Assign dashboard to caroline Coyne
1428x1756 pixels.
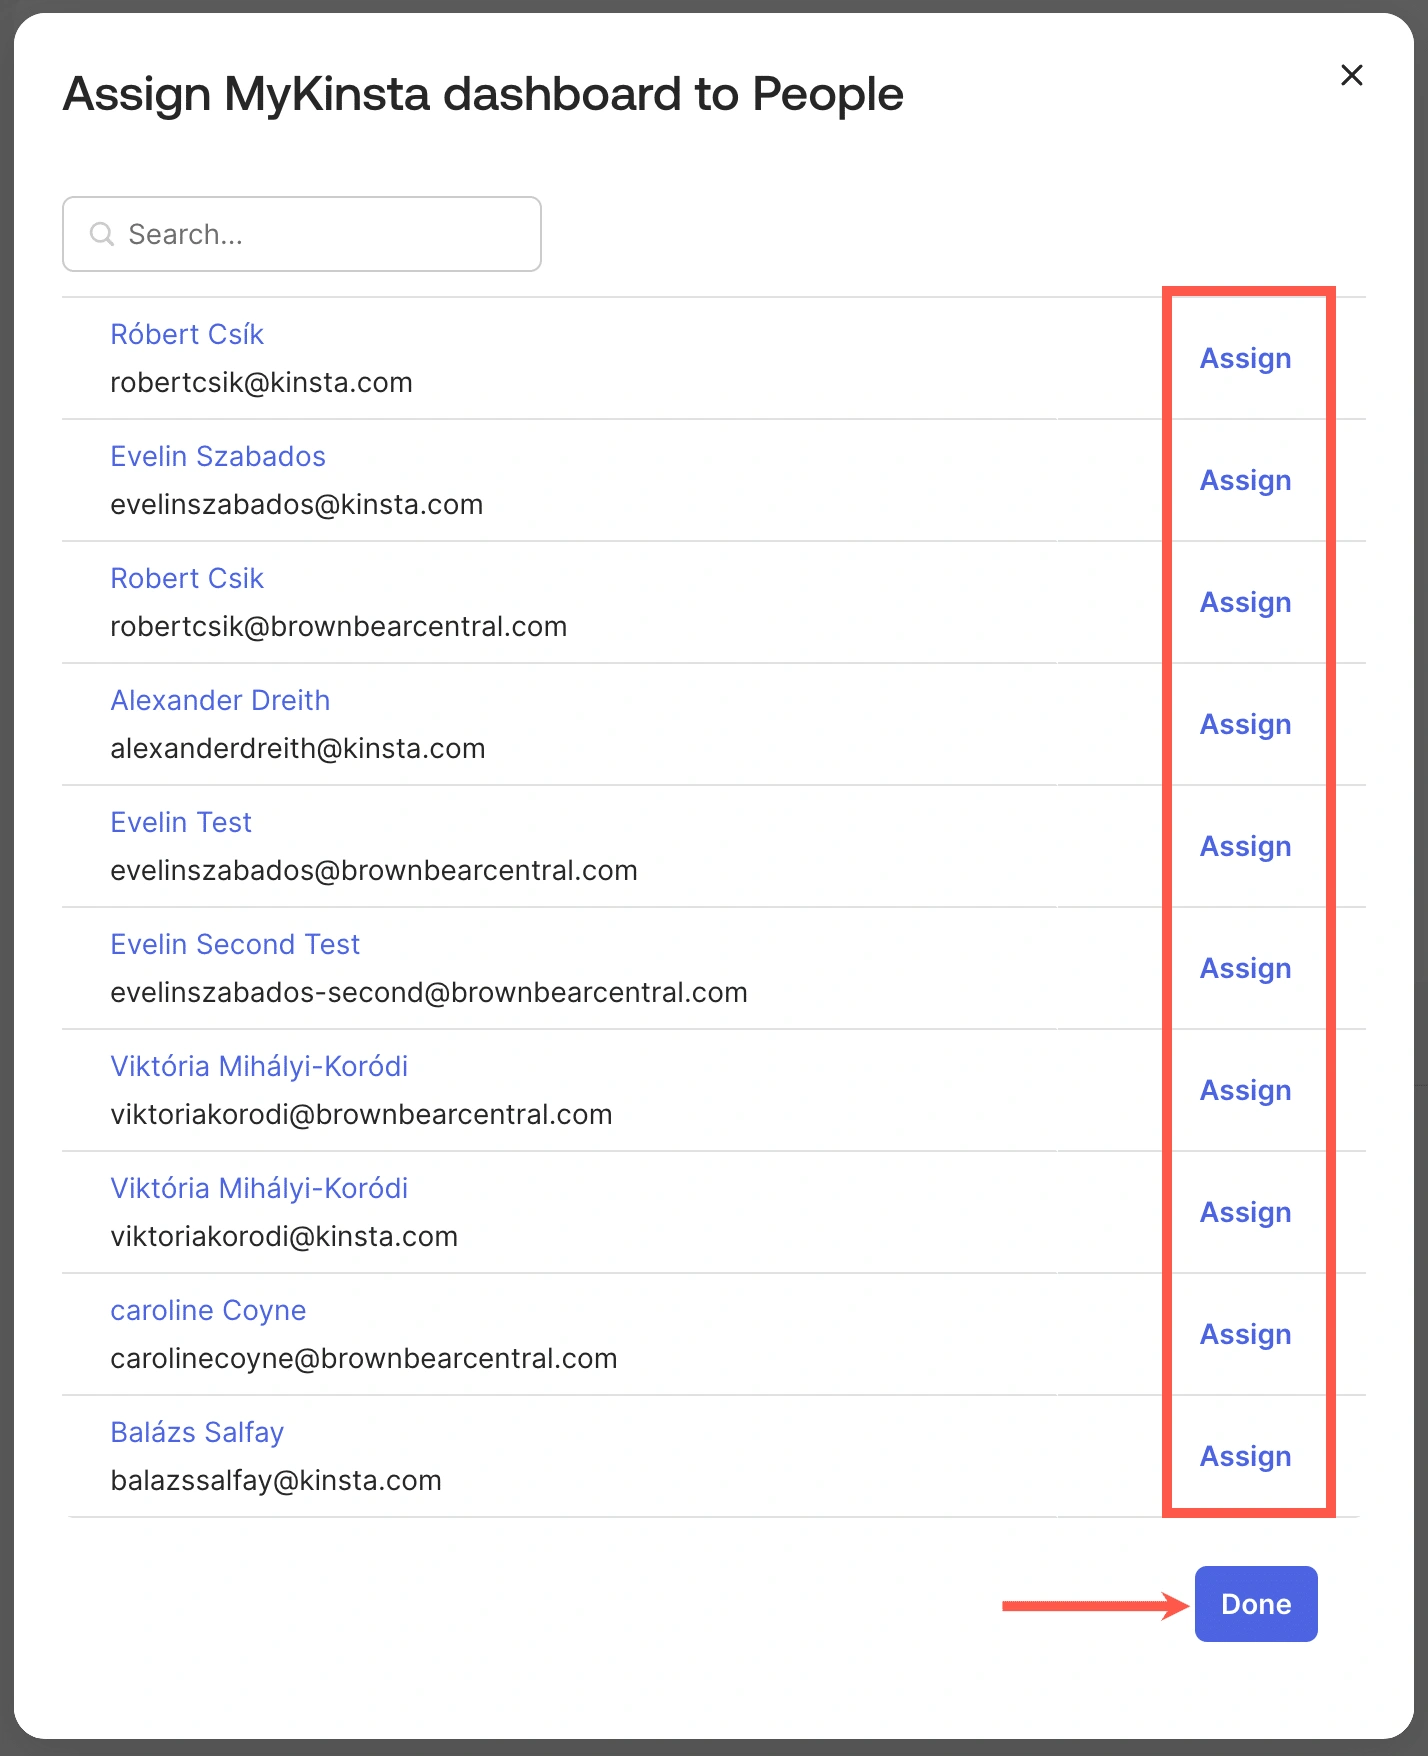pos(1245,1334)
